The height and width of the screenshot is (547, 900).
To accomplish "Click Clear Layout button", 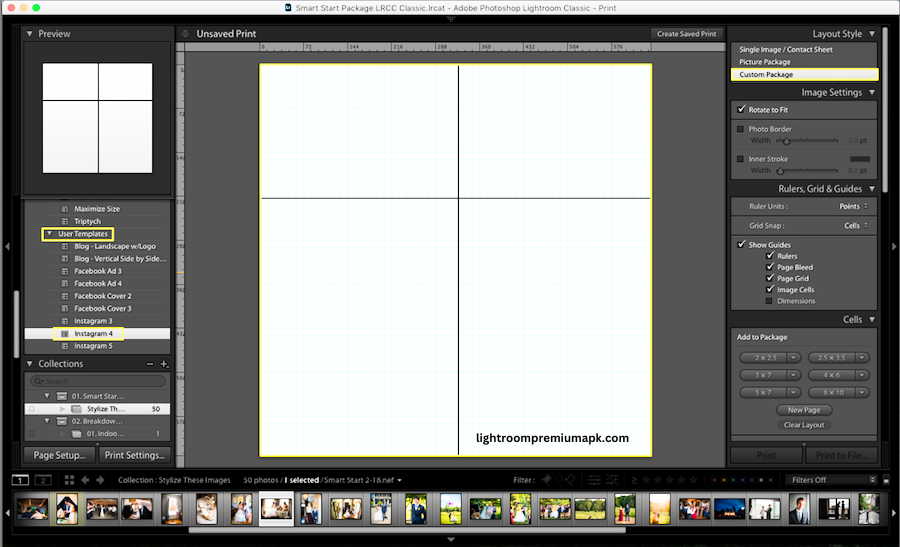I will point(804,425).
